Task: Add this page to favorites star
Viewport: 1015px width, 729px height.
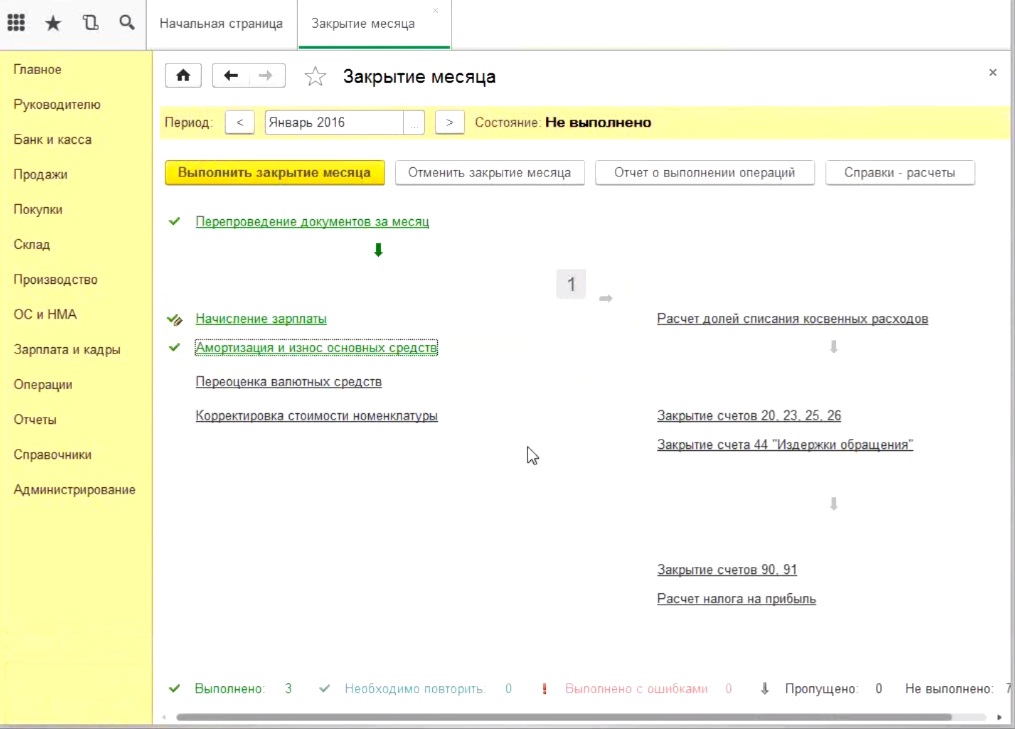Action: (x=315, y=76)
